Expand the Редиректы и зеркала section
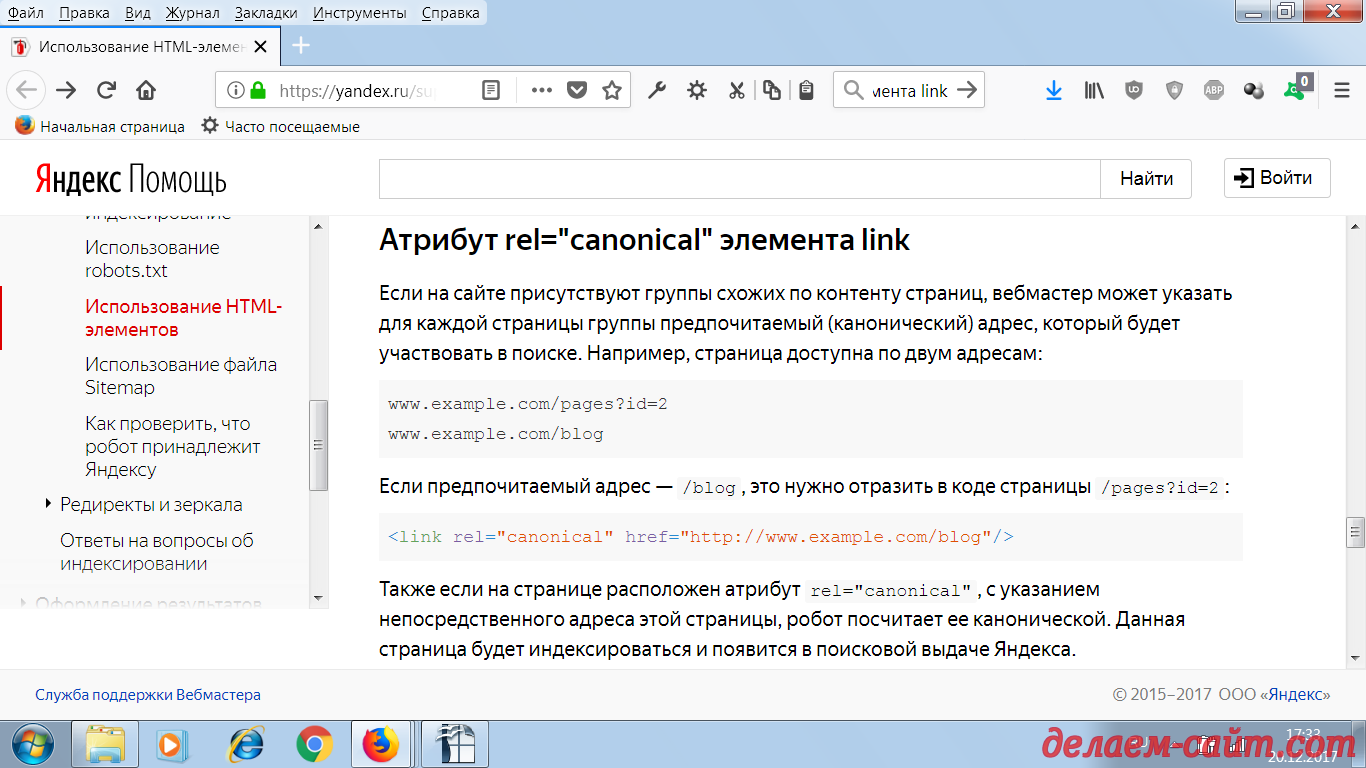 (48, 504)
